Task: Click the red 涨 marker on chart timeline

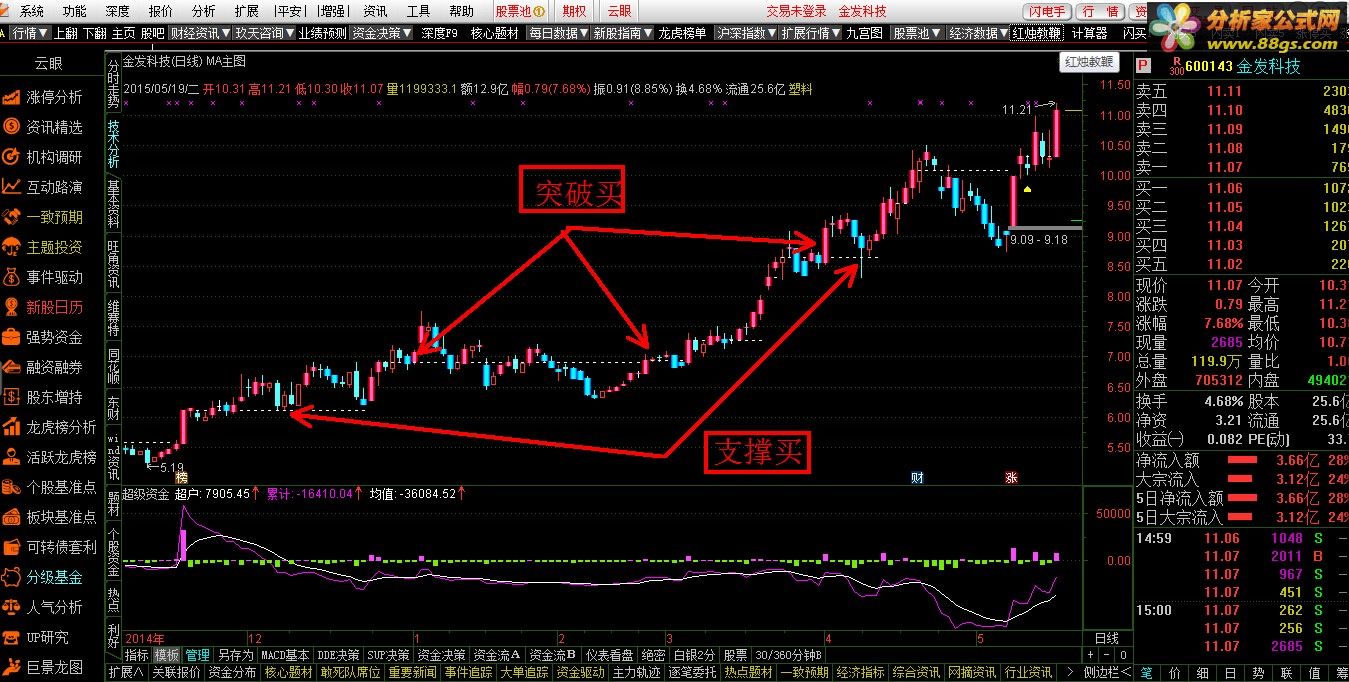Action: 1011,477
